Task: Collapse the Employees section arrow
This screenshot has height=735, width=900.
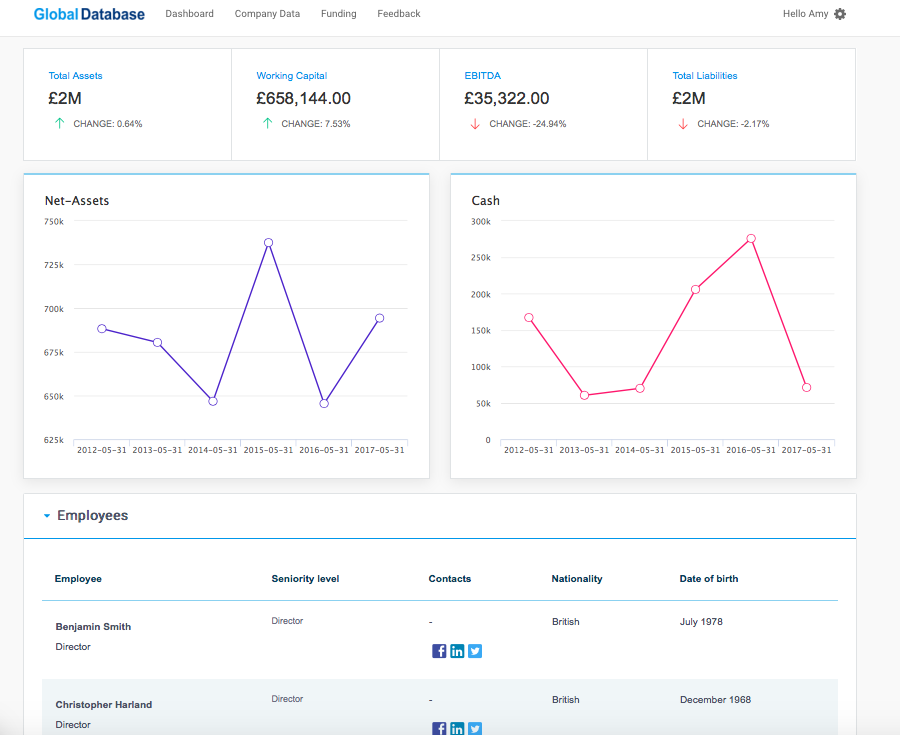Action: (x=47, y=516)
